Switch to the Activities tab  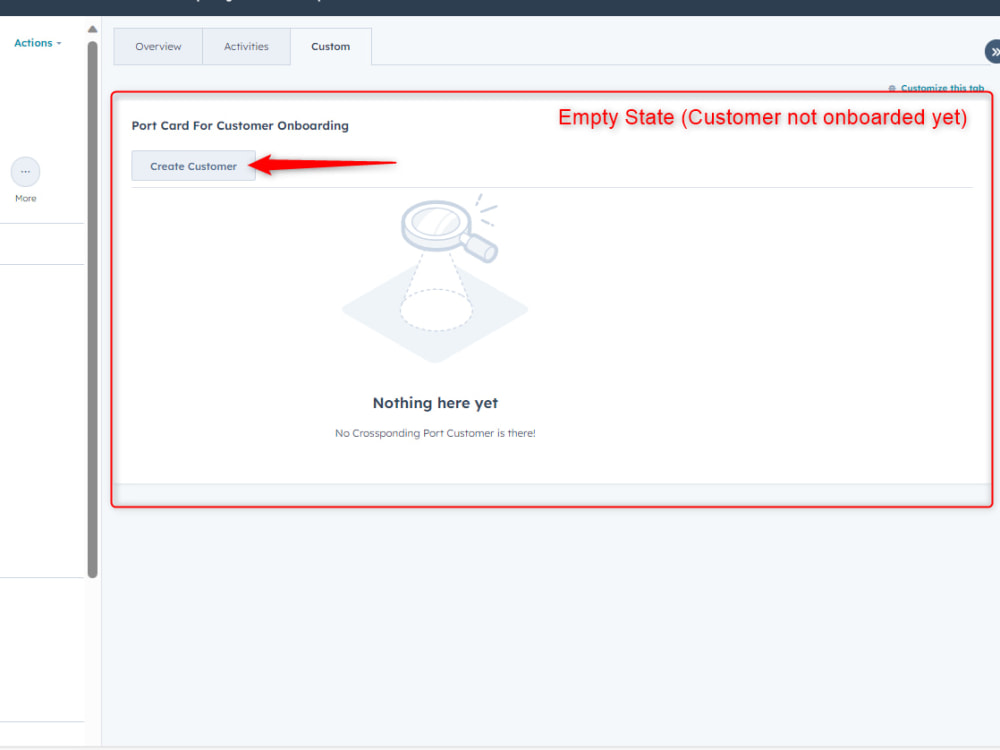coord(246,46)
